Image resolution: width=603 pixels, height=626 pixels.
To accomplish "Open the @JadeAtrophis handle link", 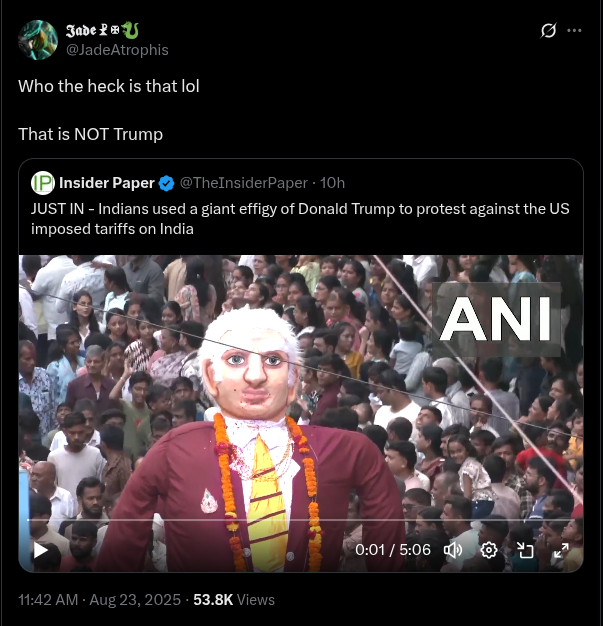I will click(117, 50).
